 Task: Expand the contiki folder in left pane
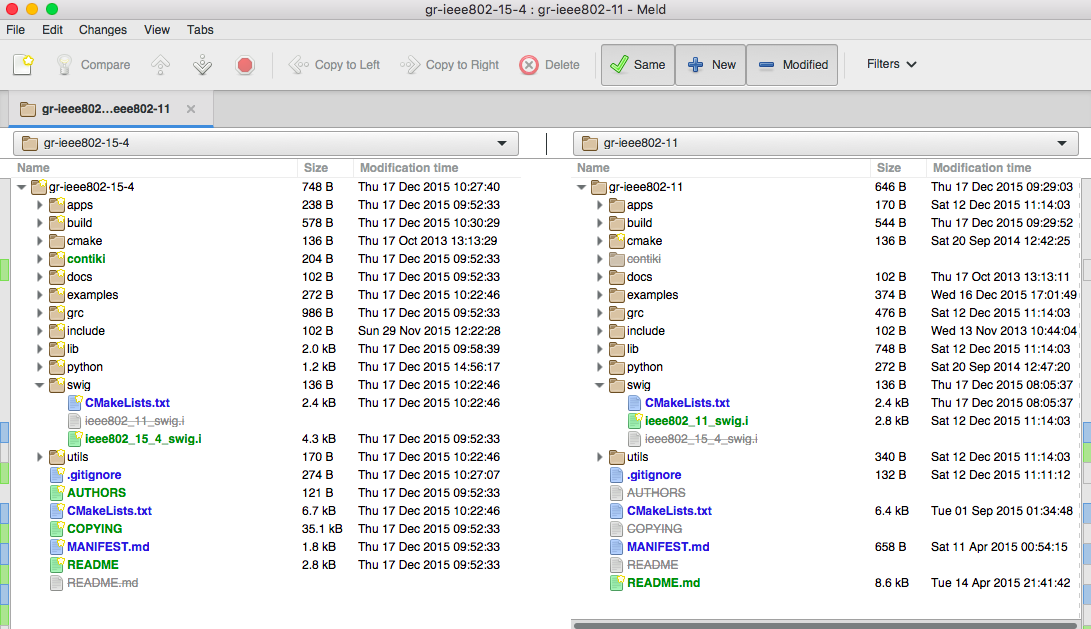point(41,259)
